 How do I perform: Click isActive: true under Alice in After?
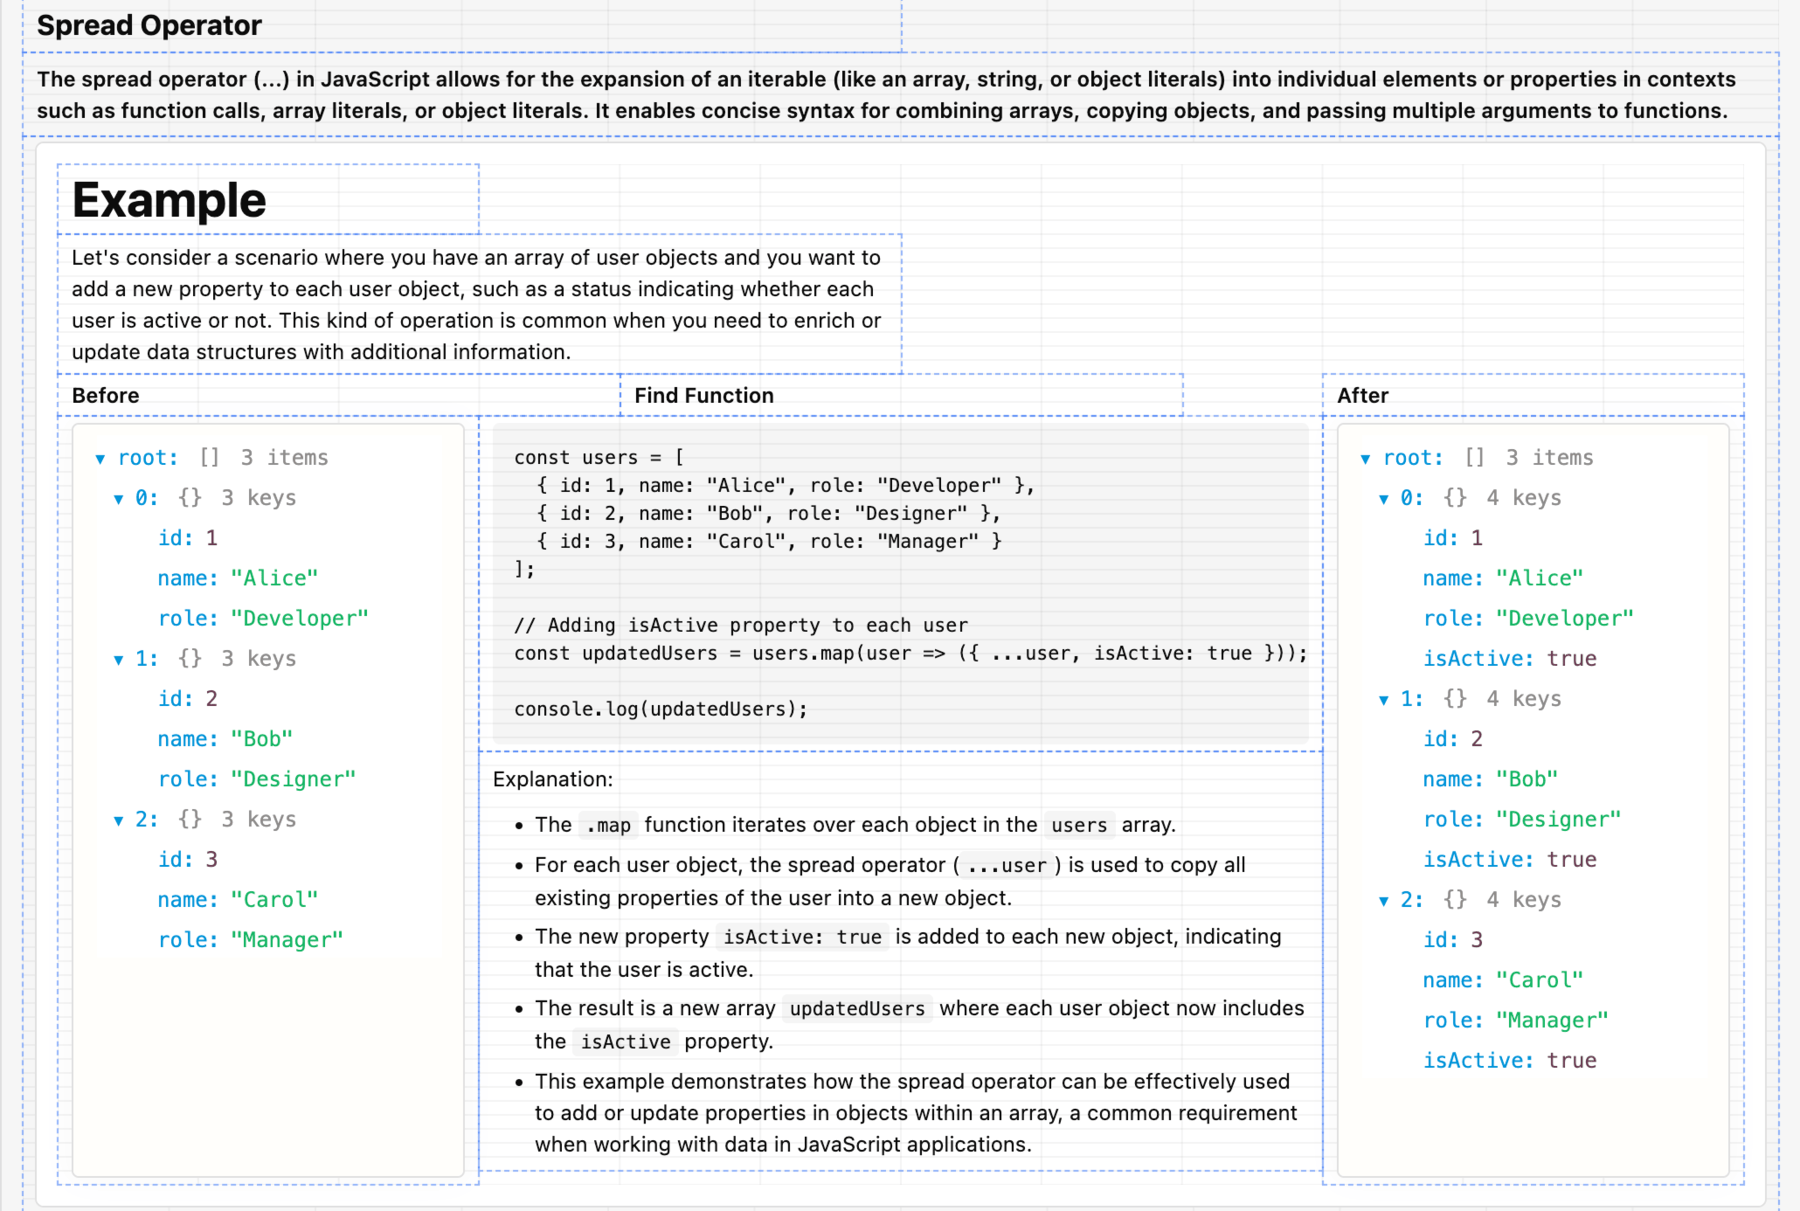tap(1510, 659)
